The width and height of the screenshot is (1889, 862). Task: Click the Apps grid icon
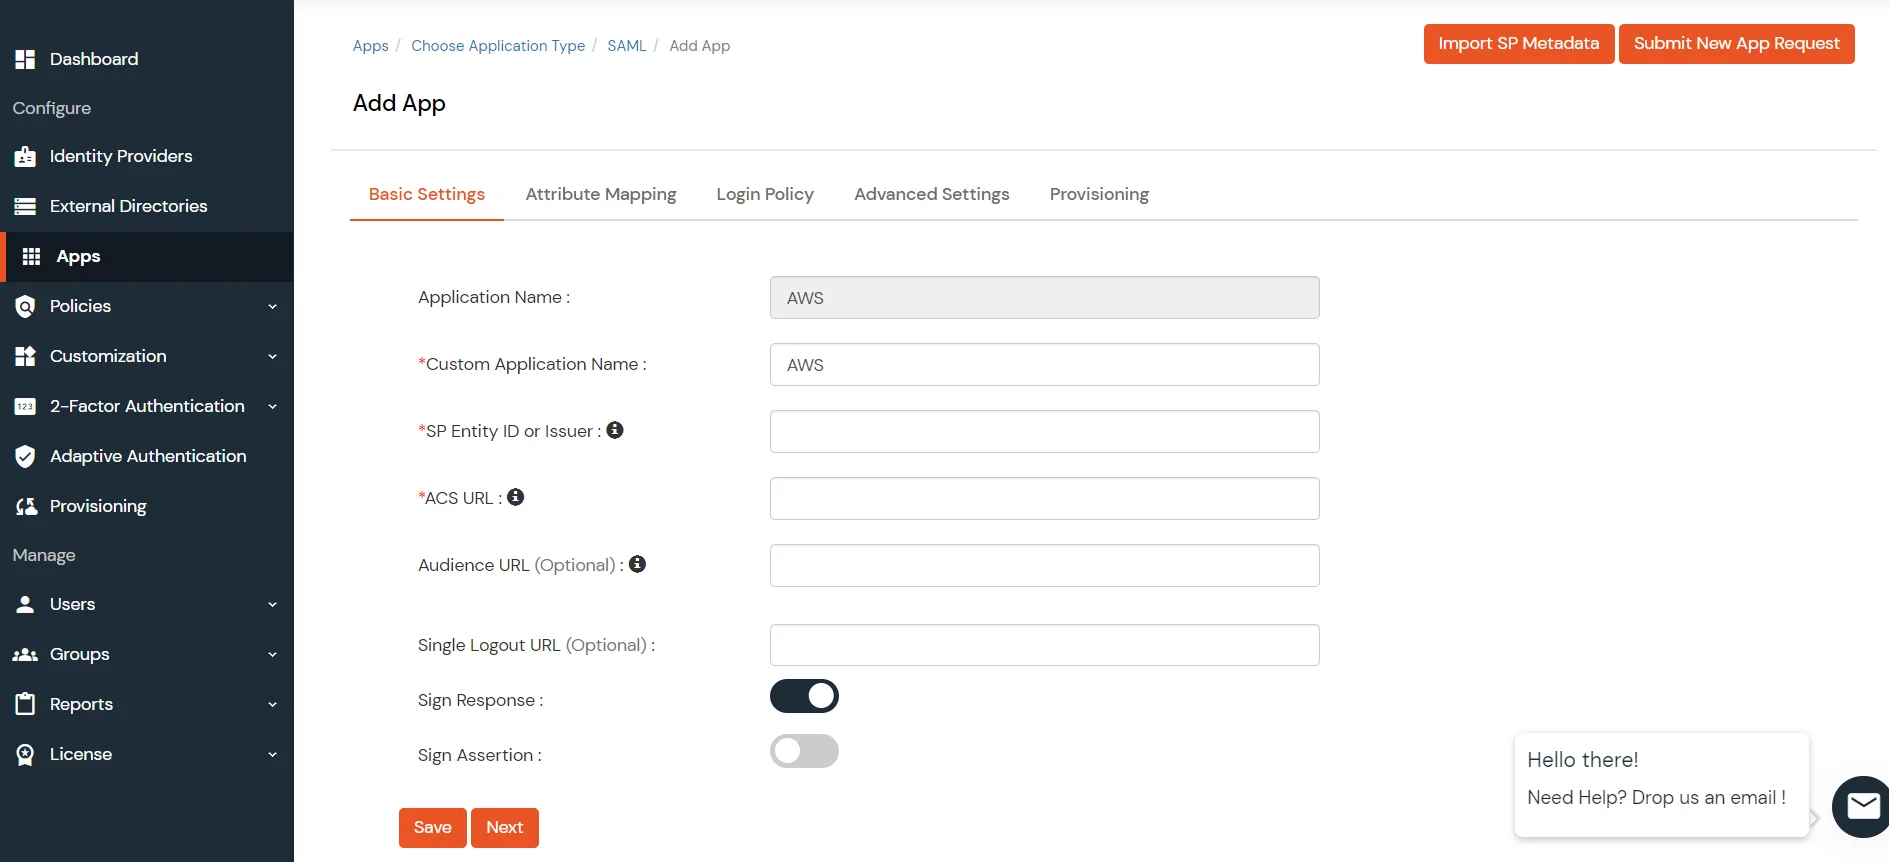(31, 256)
